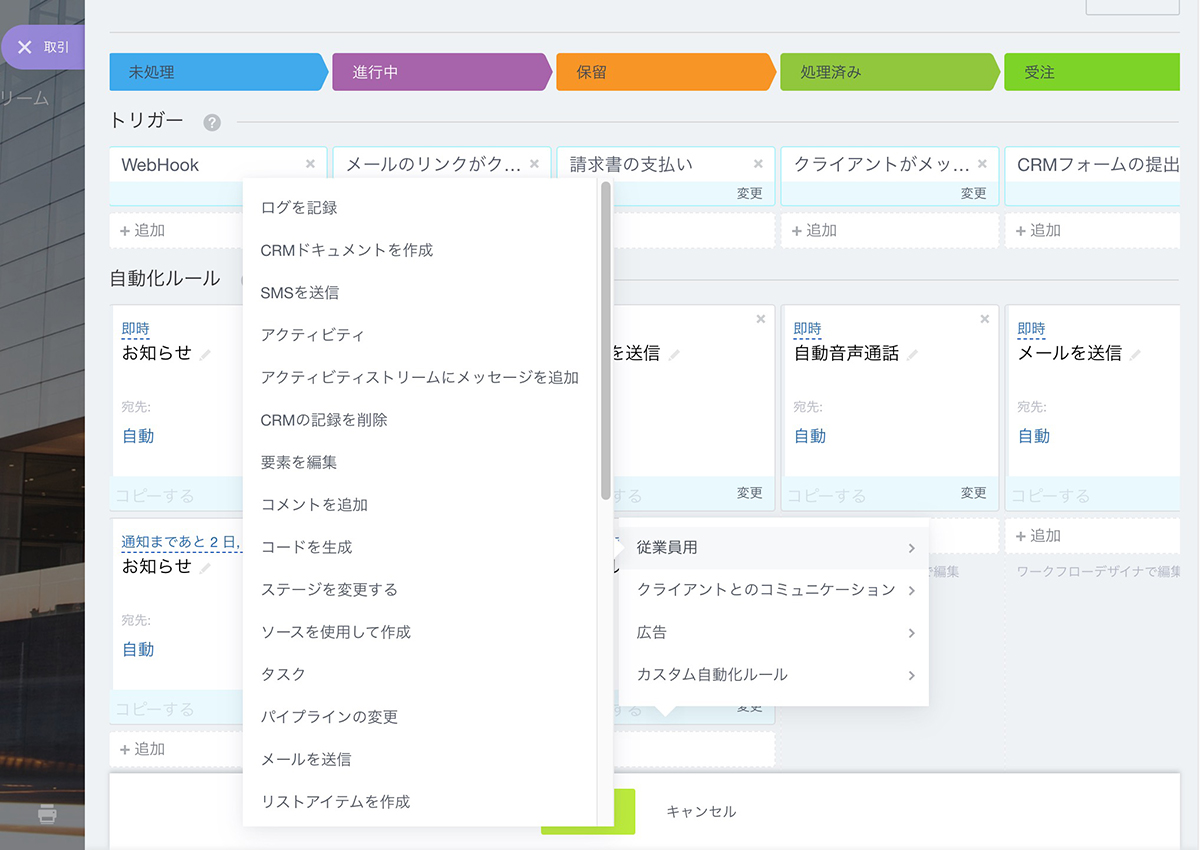Screen dimensions: 1200x850
Task: Open ワークフローデザイナで編集 in 受注 column
Action: [1098, 572]
